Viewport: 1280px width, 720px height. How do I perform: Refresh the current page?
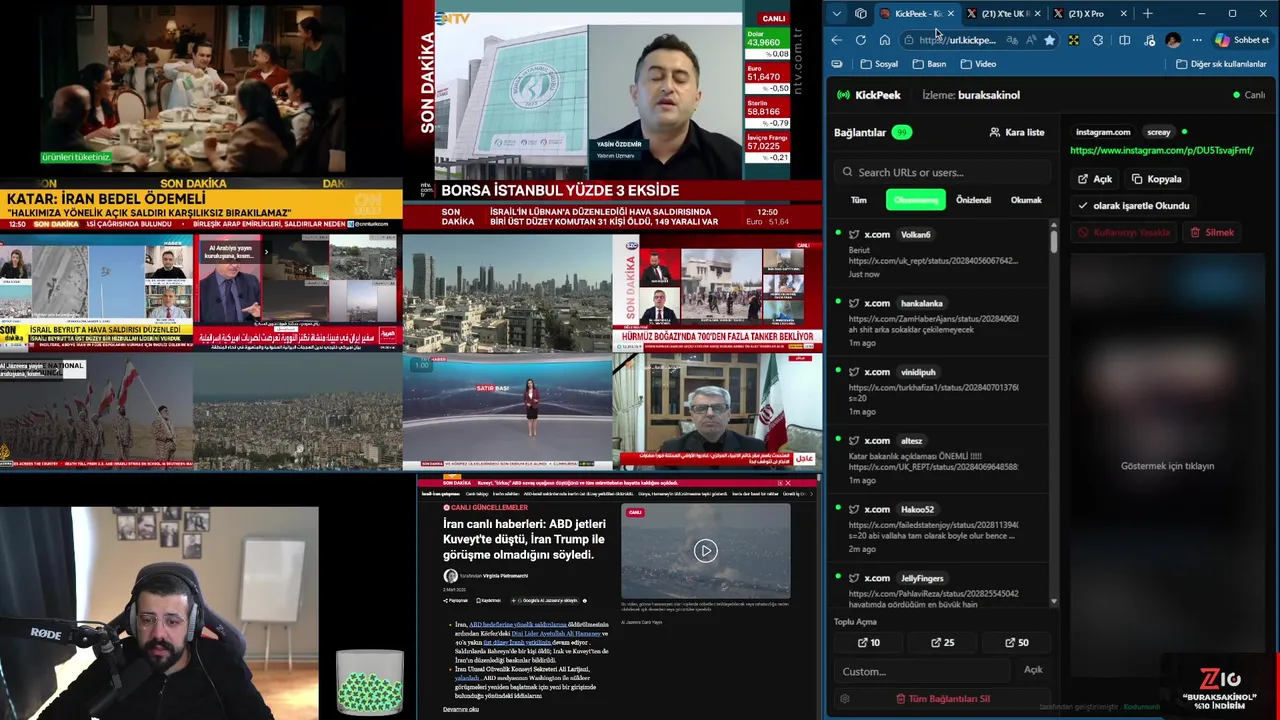click(861, 40)
